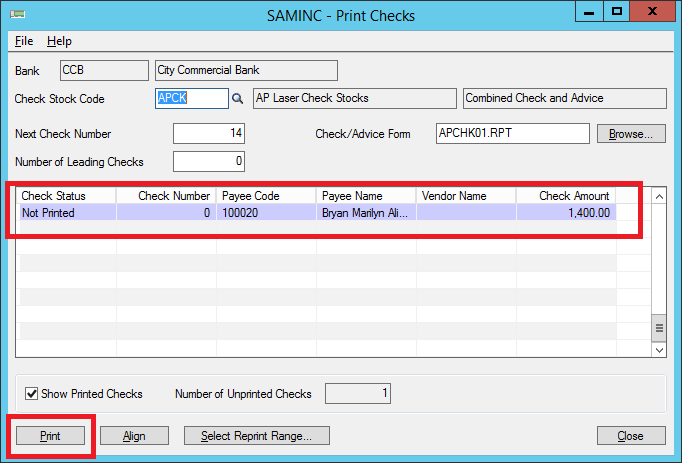Click the City Commercial Bank field
Viewport: 682px width, 463px height.
(246, 70)
